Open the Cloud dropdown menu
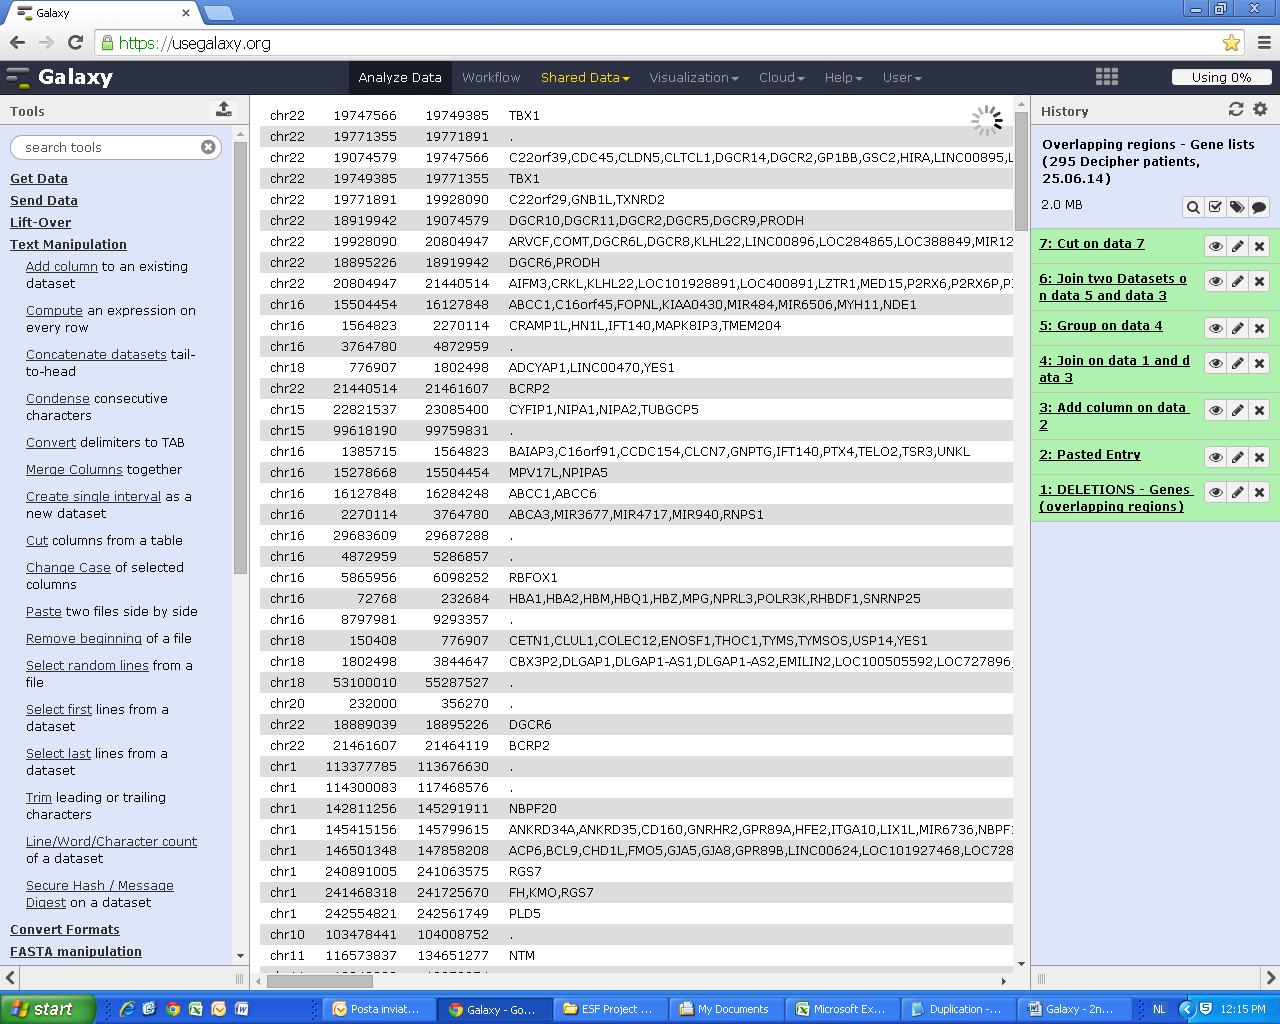 [x=781, y=77]
